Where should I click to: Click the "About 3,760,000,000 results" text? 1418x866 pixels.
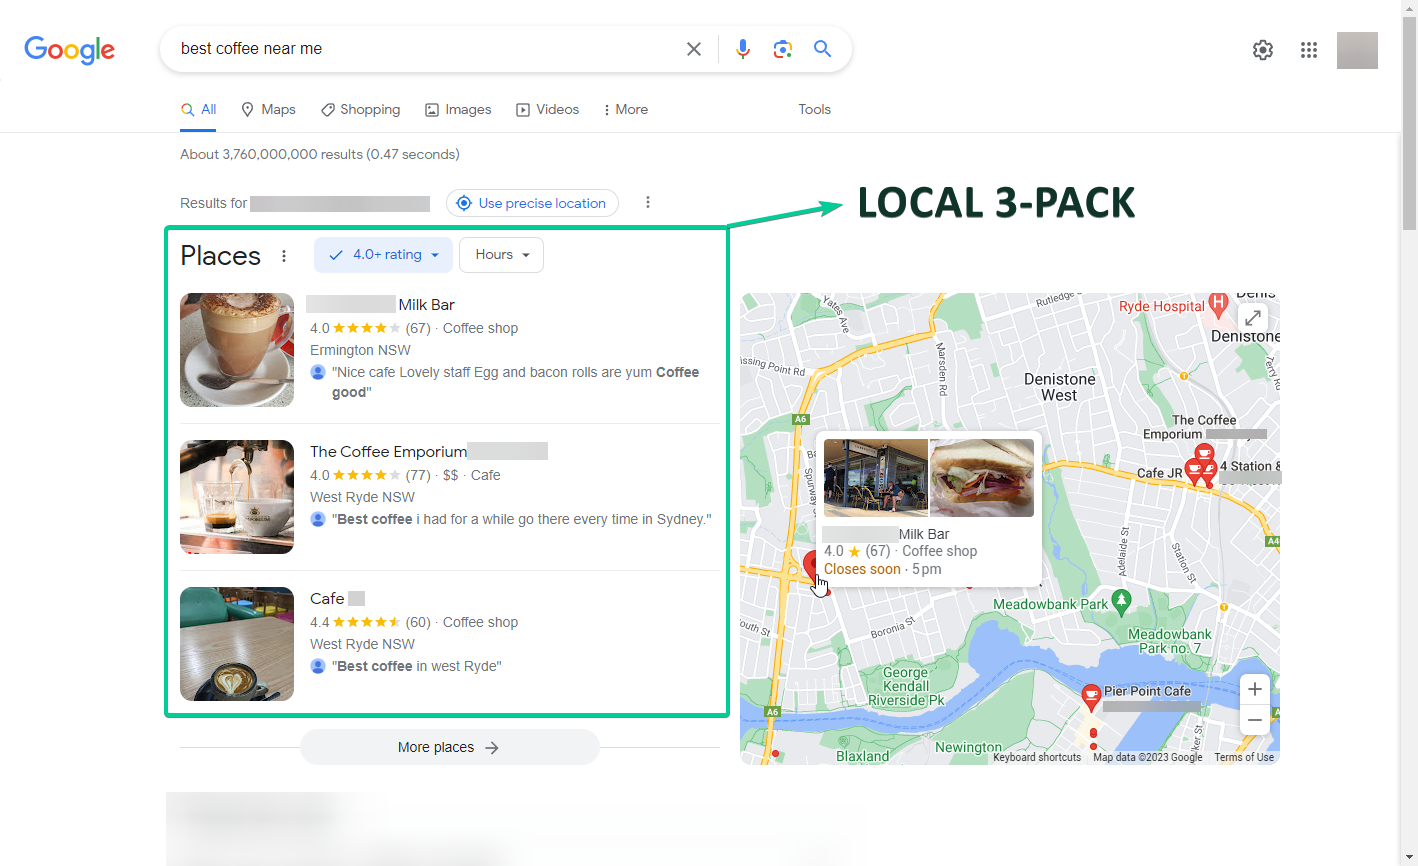[x=320, y=155]
